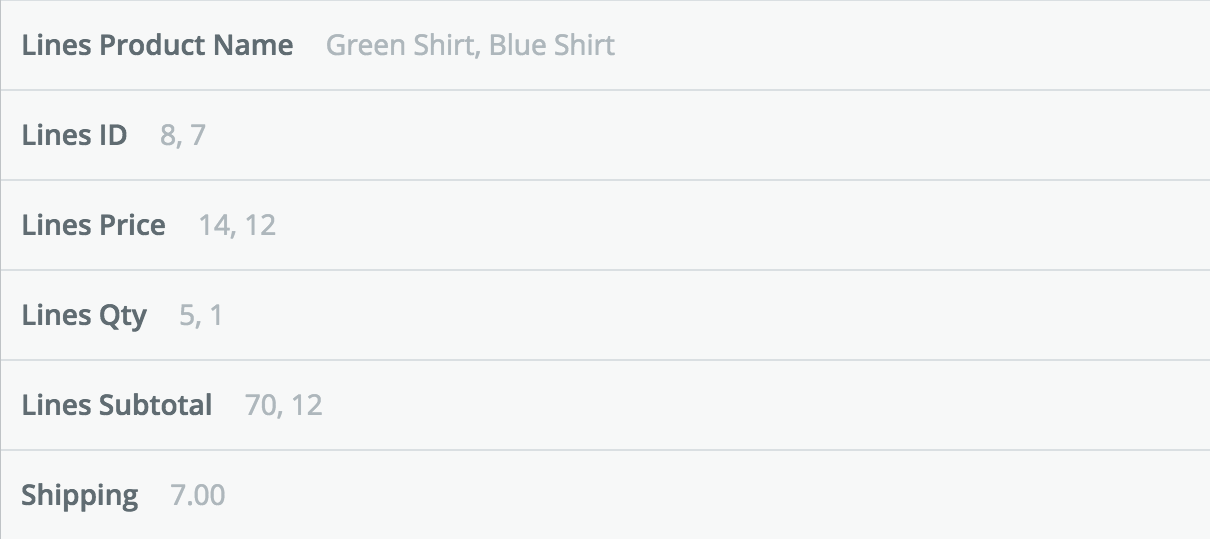Click the number 8 in Lines ID

(167, 135)
